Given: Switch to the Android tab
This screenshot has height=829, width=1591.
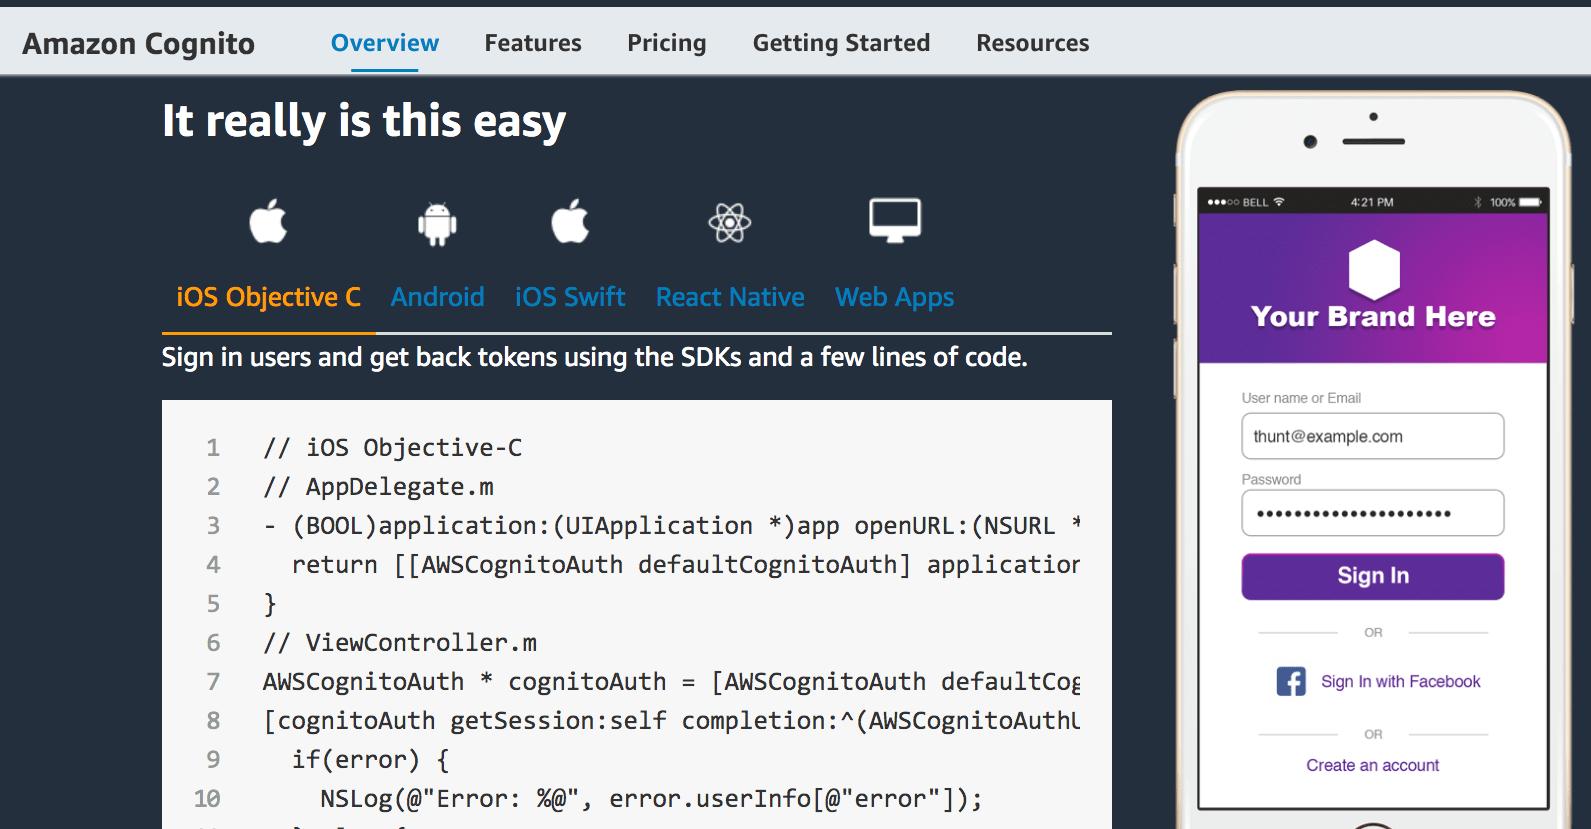Looking at the screenshot, I should pos(437,297).
